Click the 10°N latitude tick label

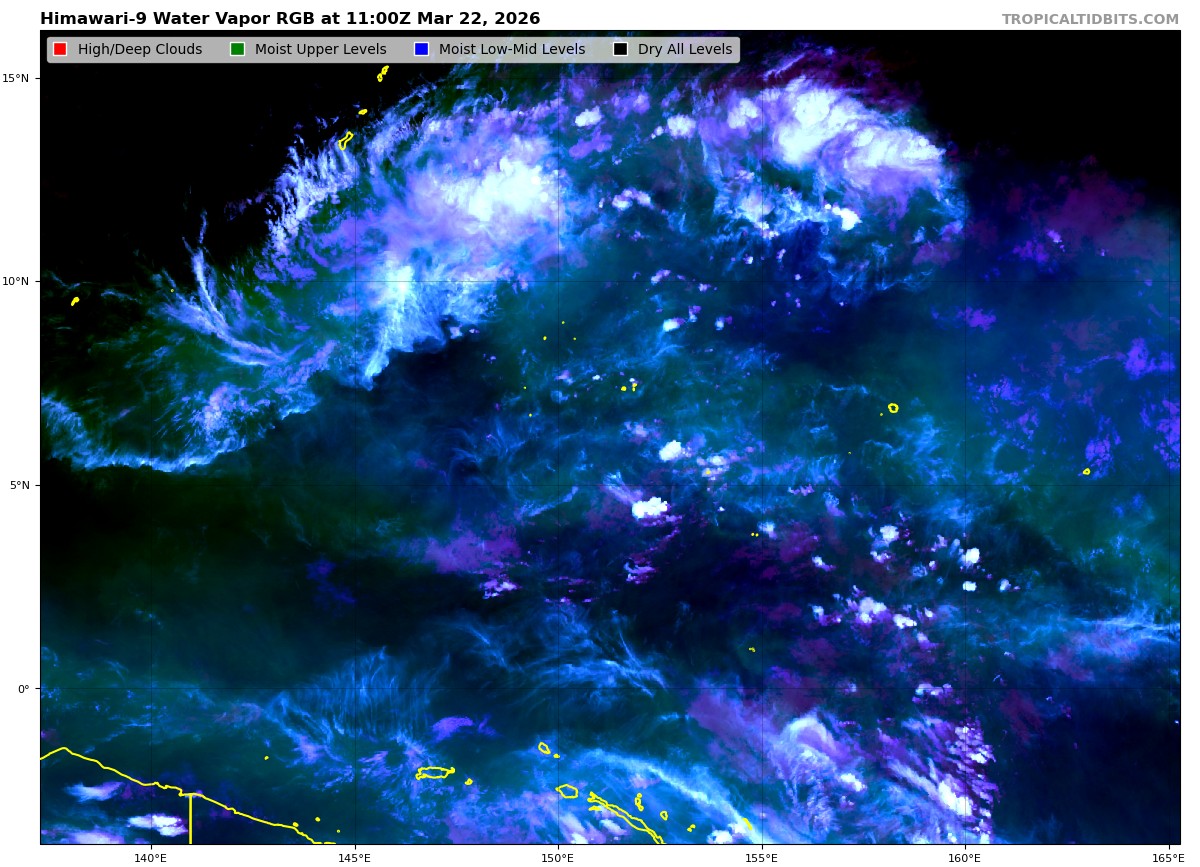click(20, 281)
